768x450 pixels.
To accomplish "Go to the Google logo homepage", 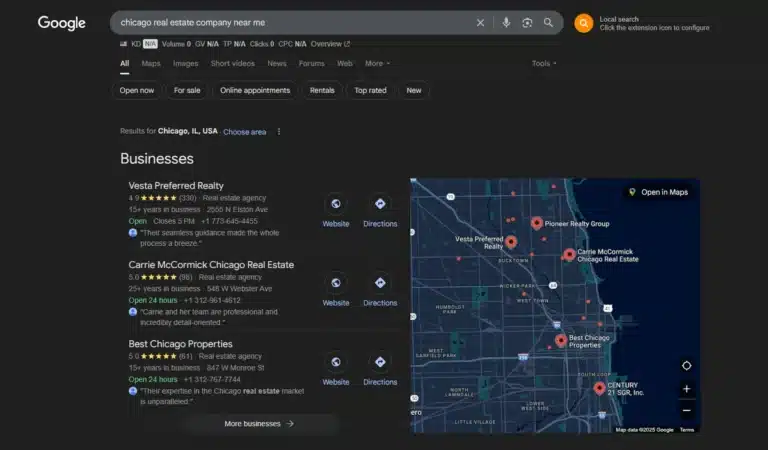I will click(62, 23).
